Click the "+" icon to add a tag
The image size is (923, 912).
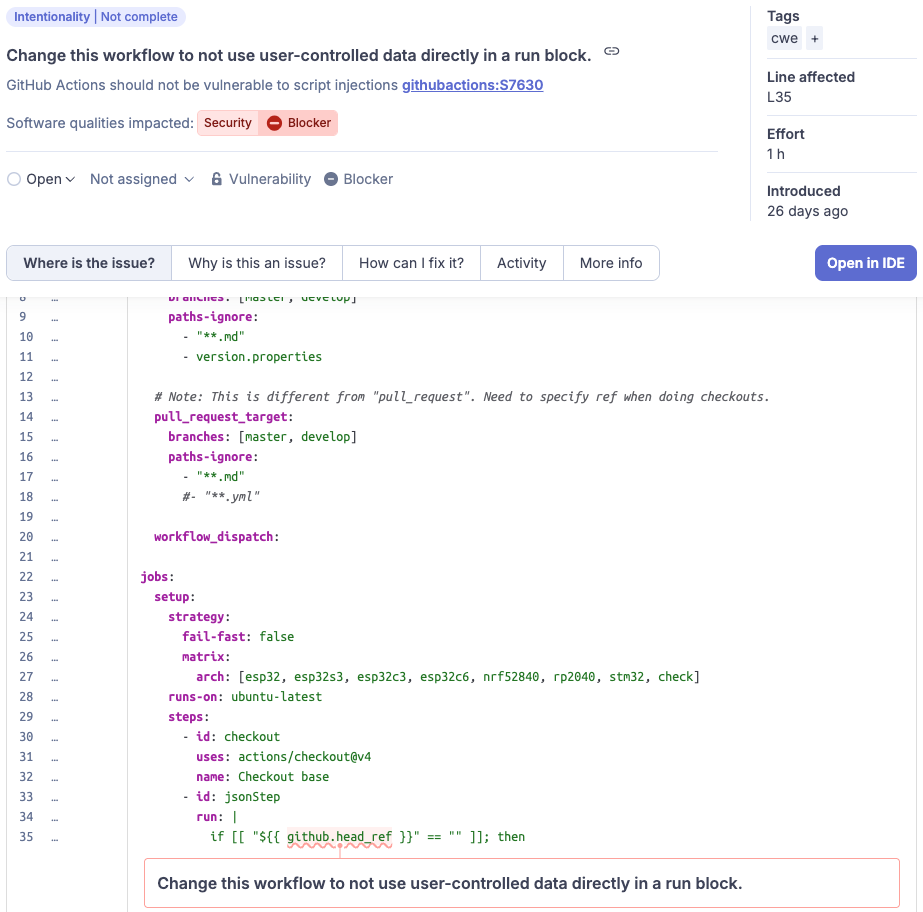812,38
